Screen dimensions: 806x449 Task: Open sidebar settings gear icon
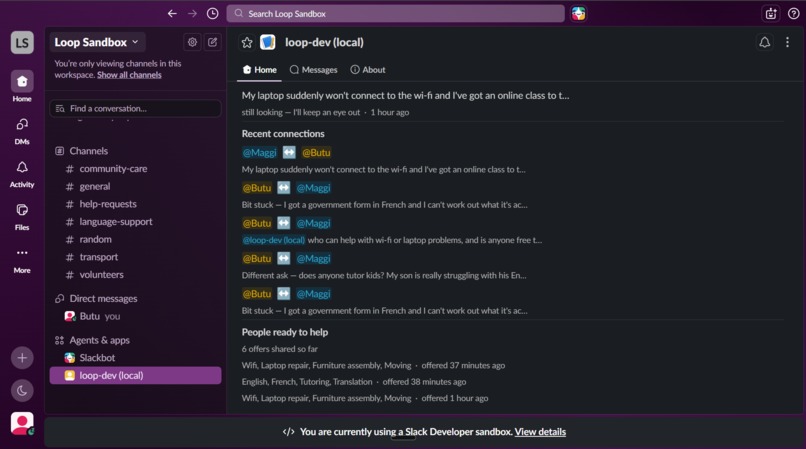coord(192,42)
